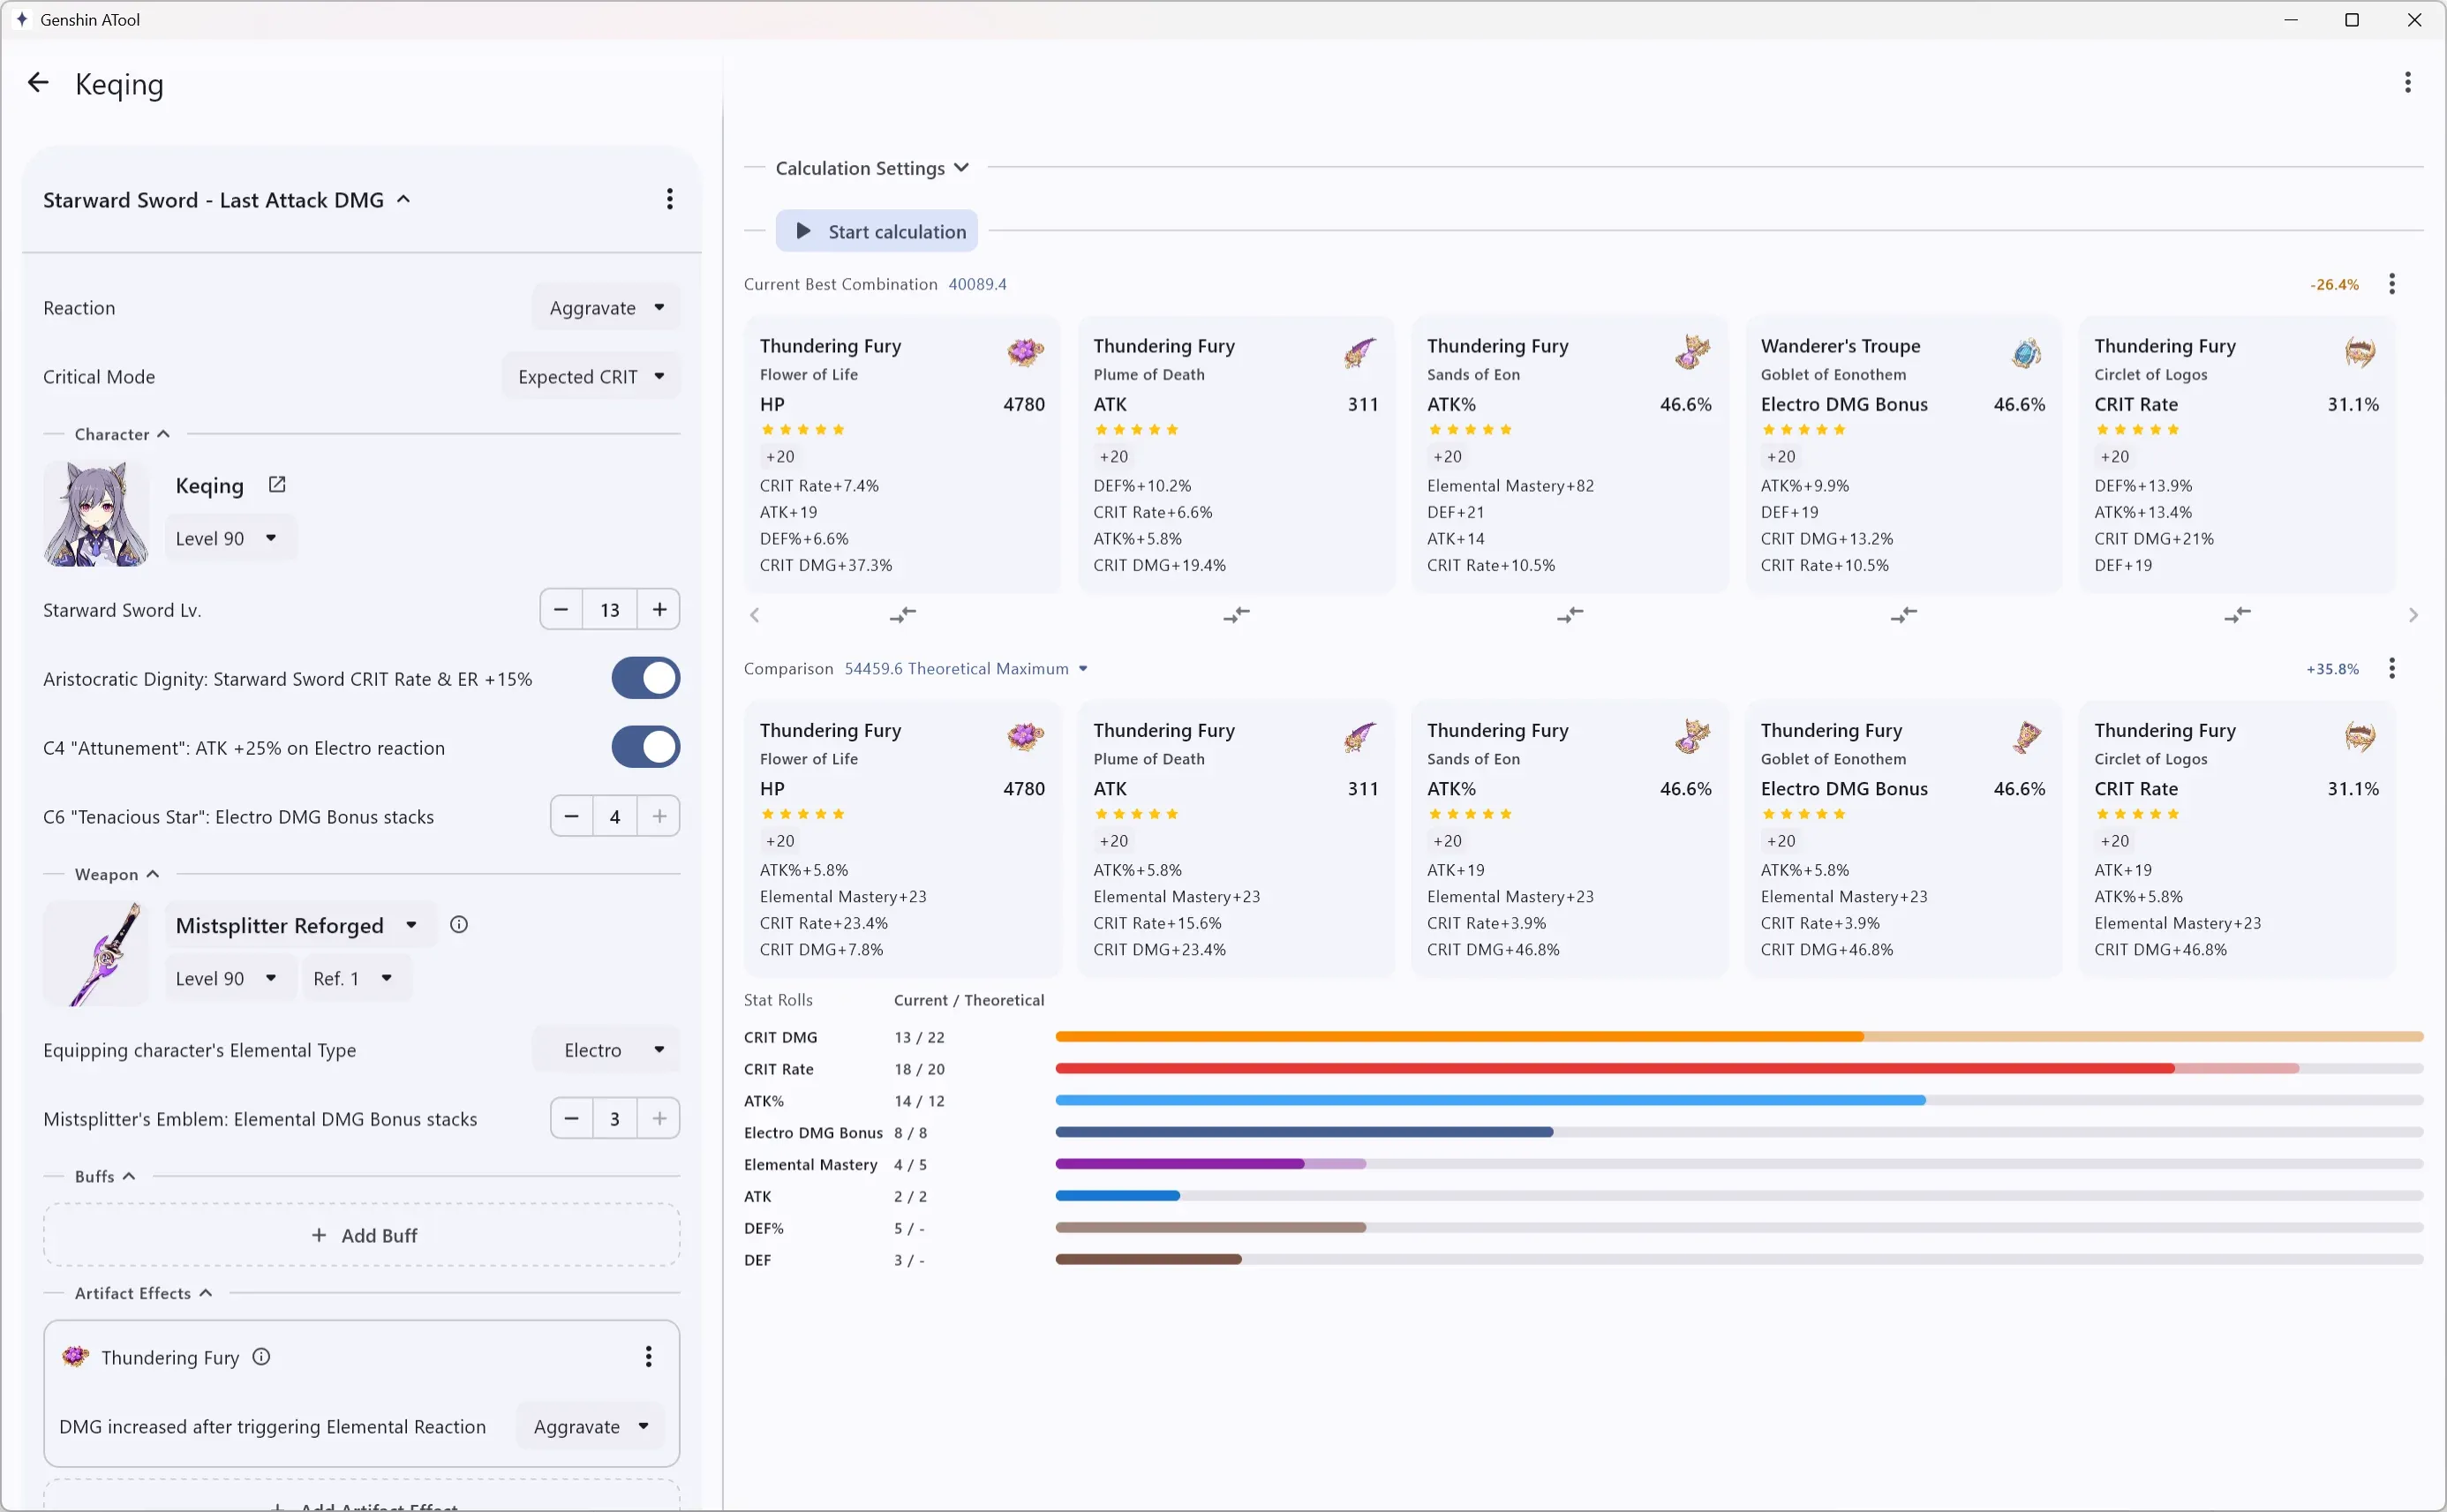2447x1512 pixels.
Task: Swap the Goblet of Eonothem artifact
Action: (1903, 615)
